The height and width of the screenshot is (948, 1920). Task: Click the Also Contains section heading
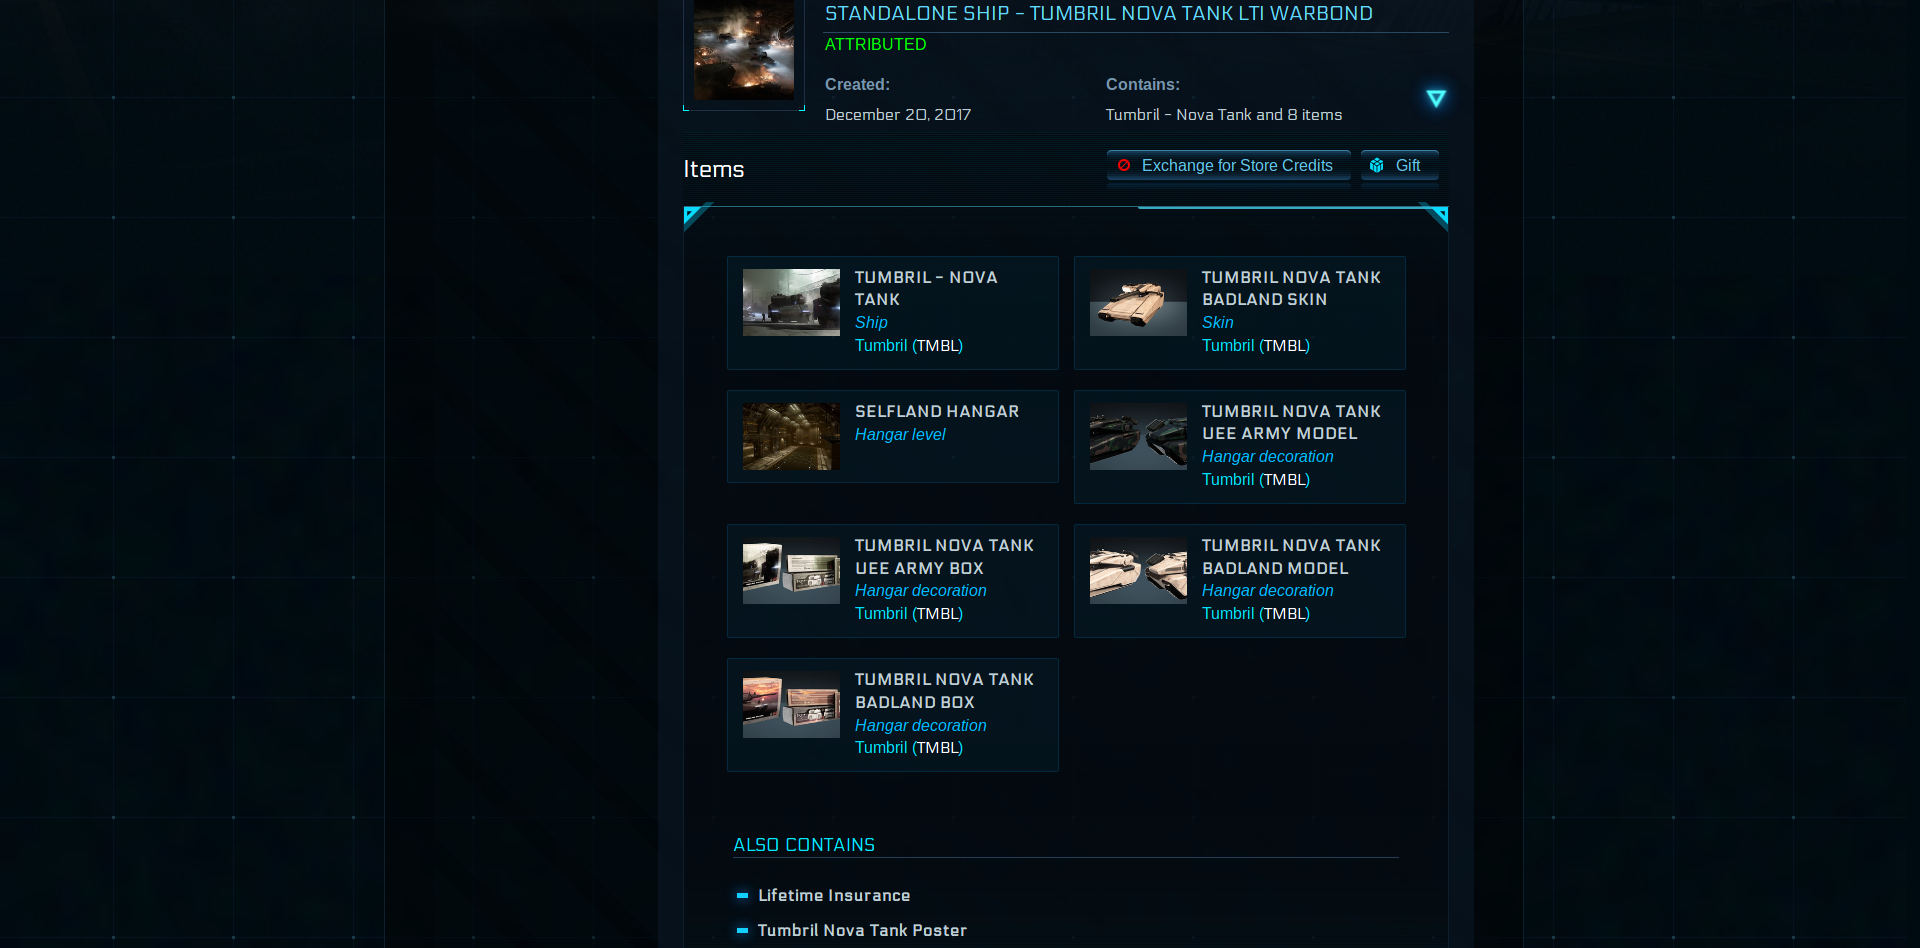(804, 845)
